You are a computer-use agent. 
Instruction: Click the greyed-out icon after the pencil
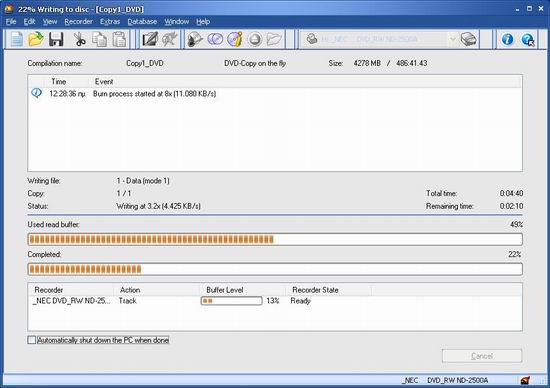click(x=170, y=39)
